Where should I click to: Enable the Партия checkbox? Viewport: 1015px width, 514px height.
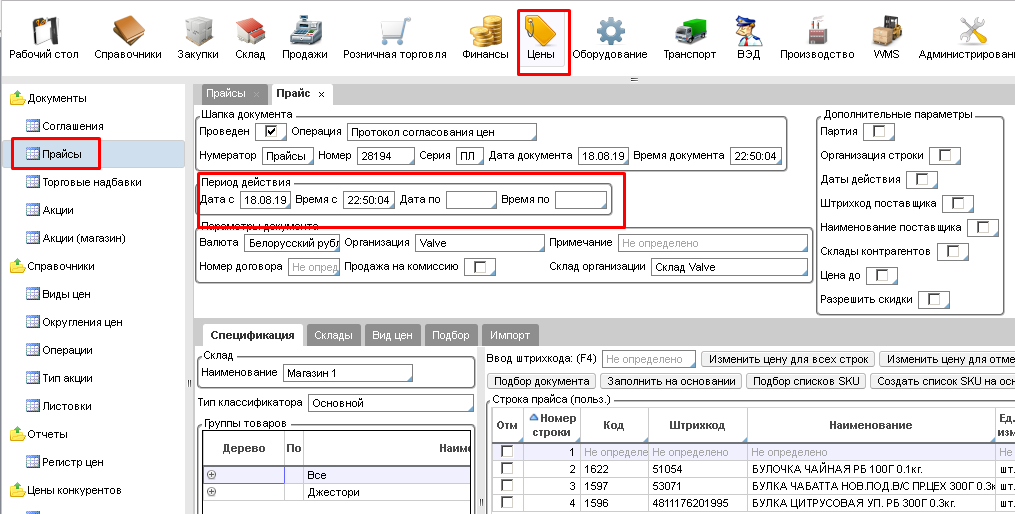point(878,131)
